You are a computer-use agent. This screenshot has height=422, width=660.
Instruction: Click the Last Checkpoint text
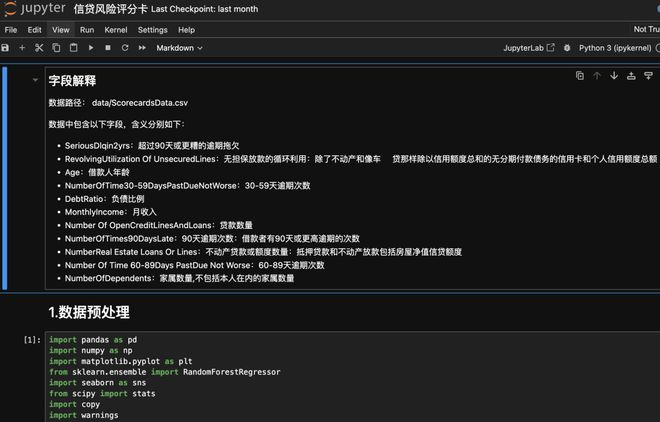[205, 9]
